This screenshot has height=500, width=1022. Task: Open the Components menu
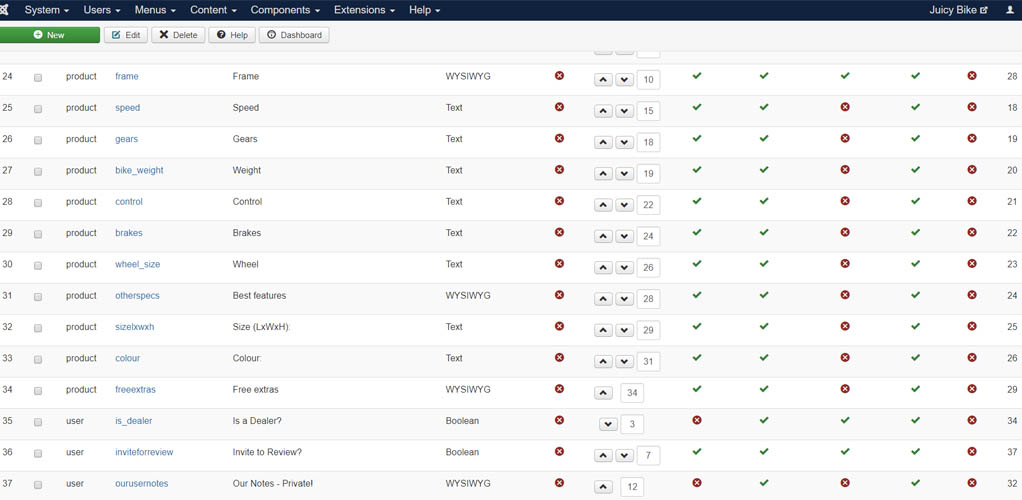pyautogui.click(x=285, y=10)
